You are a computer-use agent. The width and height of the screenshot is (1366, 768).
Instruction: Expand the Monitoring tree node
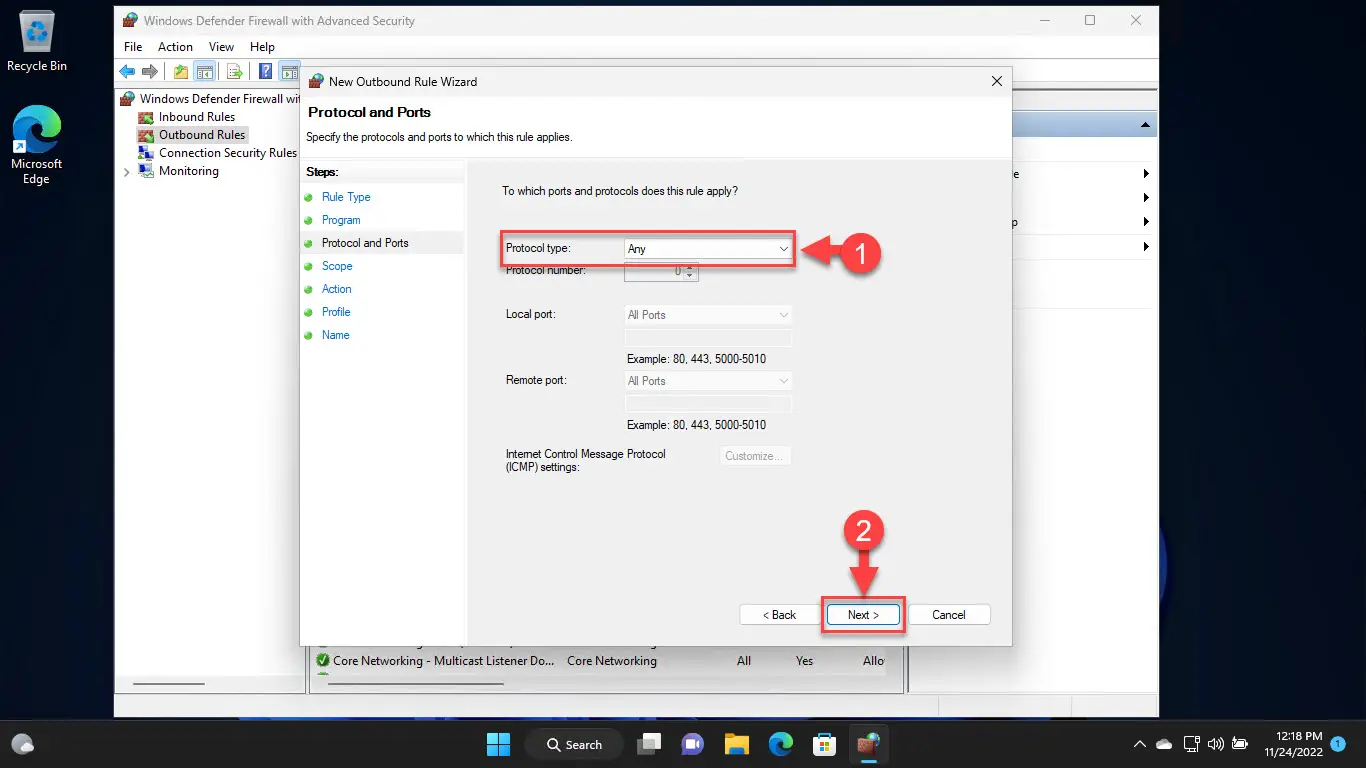click(126, 172)
